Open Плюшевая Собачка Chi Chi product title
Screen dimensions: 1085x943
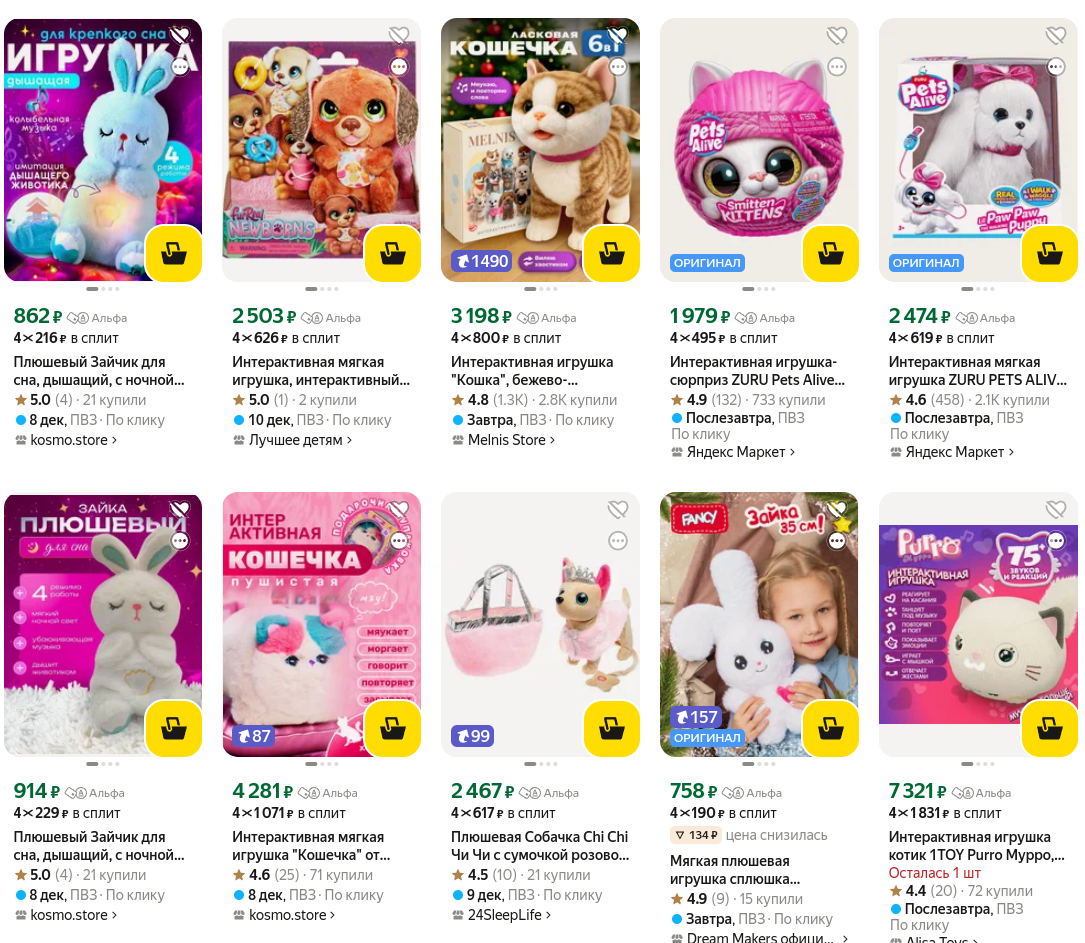tap(540, 845)
